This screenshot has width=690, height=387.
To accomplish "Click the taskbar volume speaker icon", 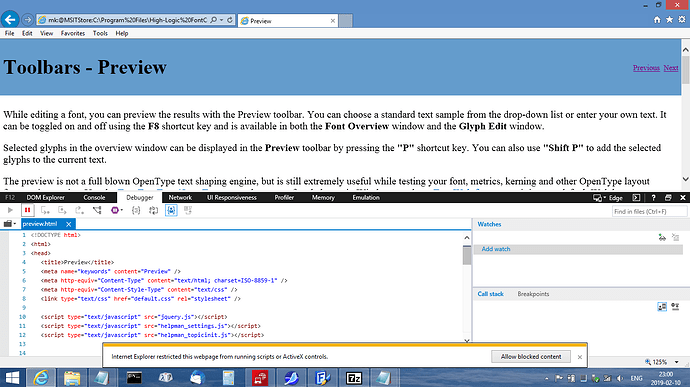I will [x=620, y=378].
